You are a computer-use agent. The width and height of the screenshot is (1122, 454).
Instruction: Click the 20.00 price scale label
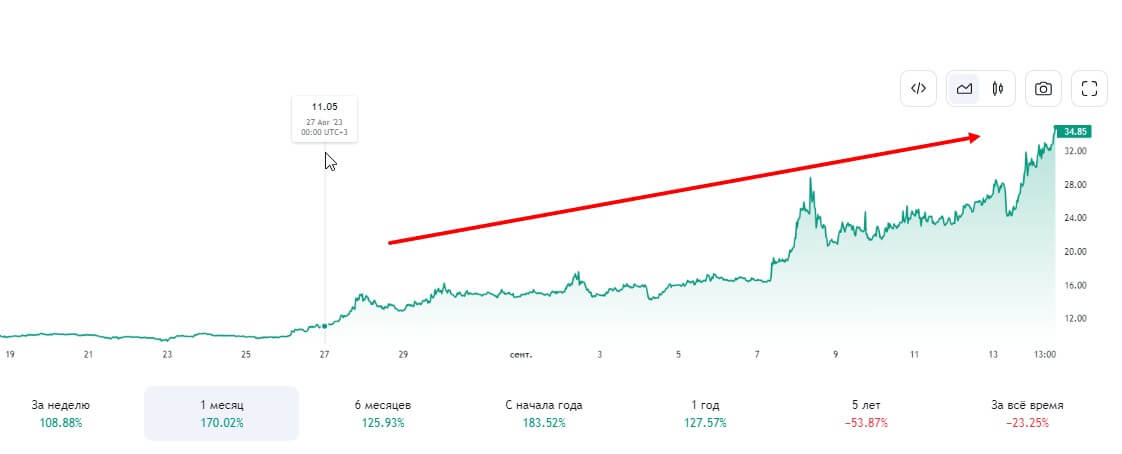[1076, 251]
